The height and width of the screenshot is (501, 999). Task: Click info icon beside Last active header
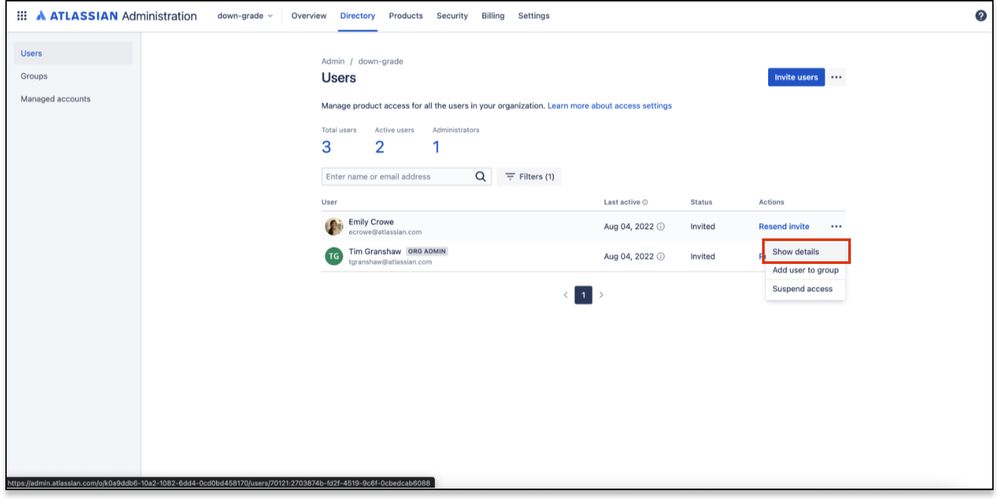[645, 203]
